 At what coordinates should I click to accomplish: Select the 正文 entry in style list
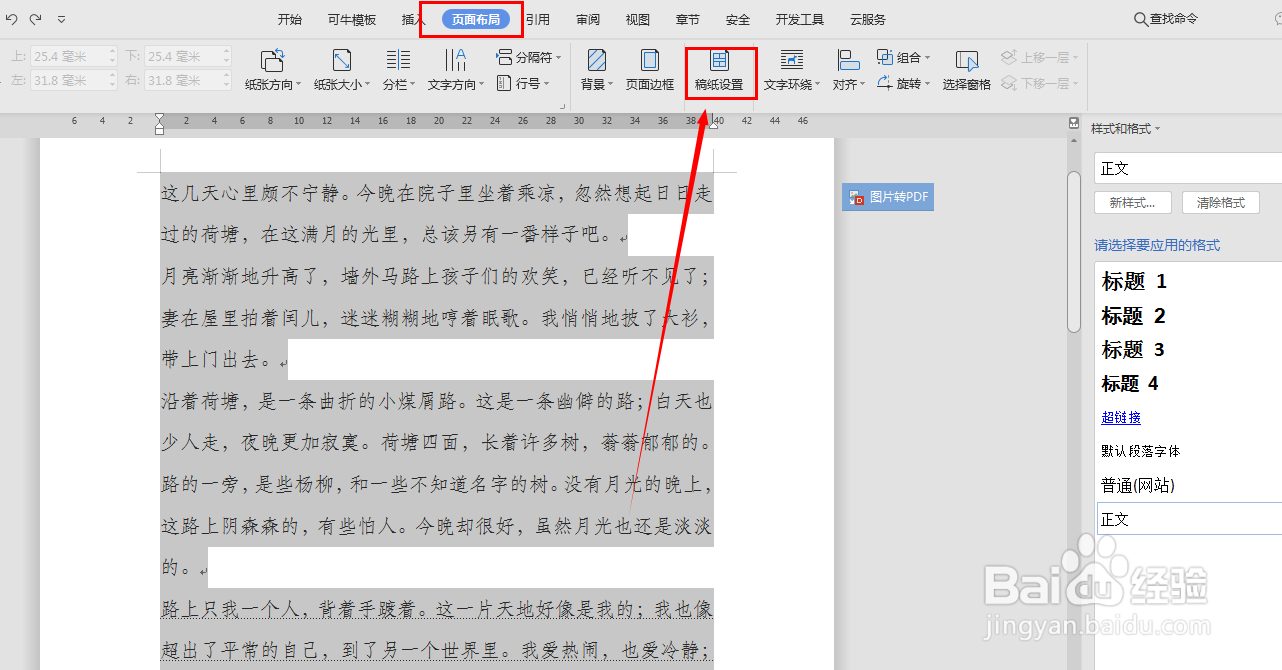pos(1189,519)
